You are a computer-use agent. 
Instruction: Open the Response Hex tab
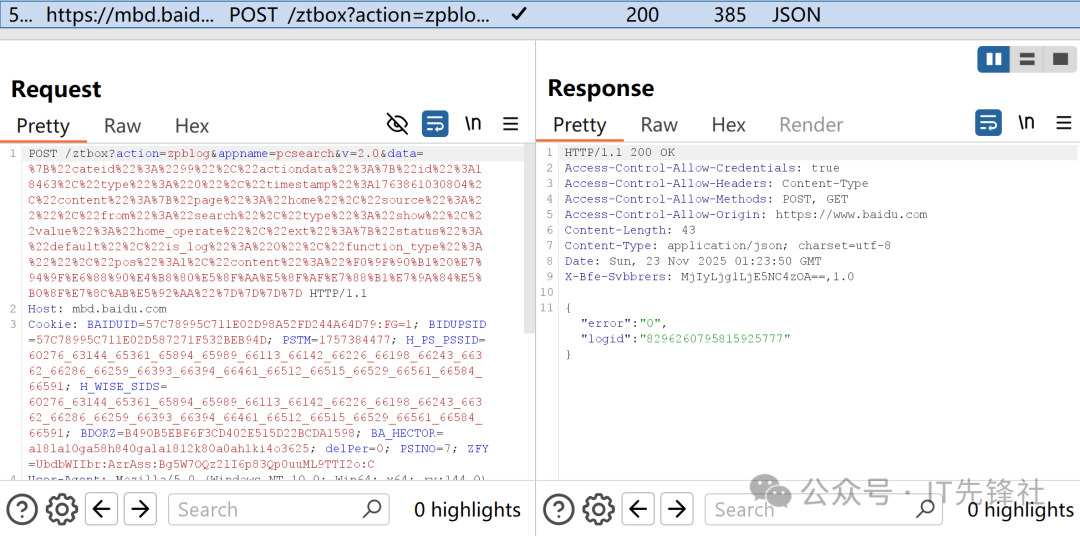pyautogui.click(x=729, y=125)
